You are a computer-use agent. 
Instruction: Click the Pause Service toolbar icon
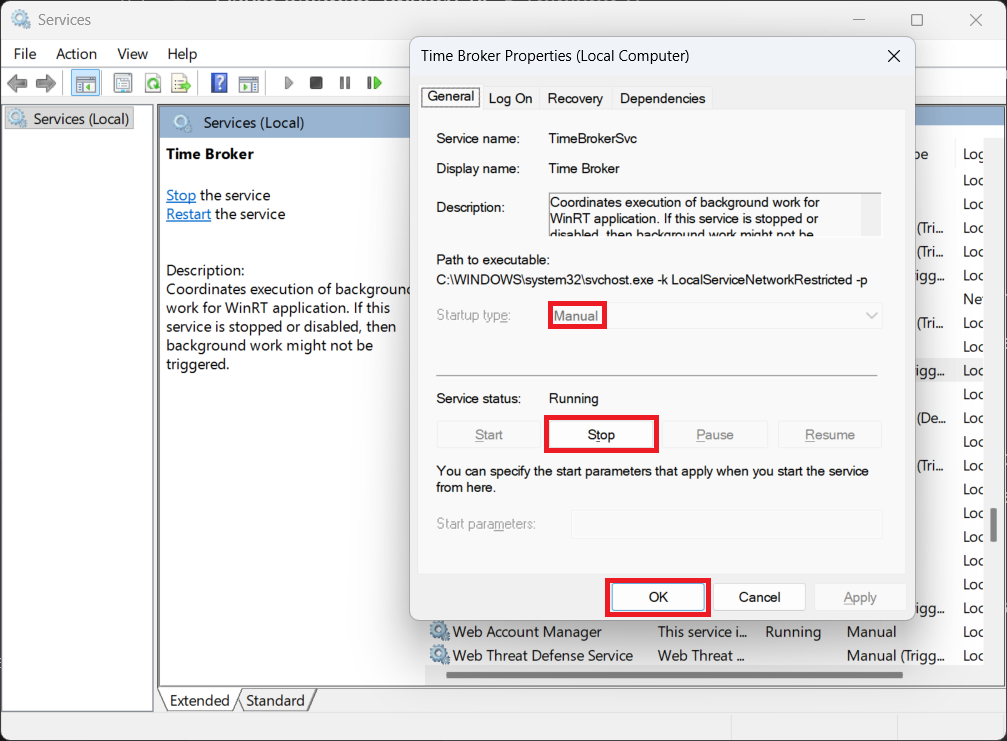pos(345,83)
